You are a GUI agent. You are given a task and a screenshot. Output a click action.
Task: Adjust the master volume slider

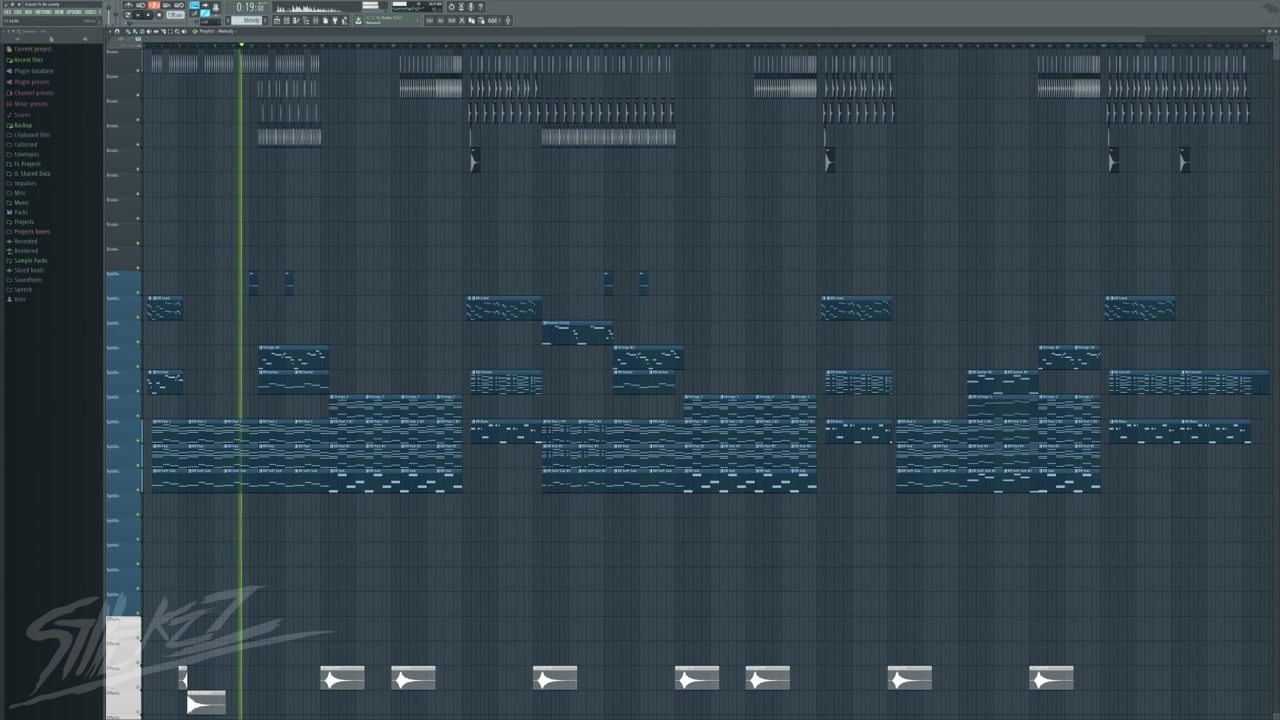[x=109, y=15]
